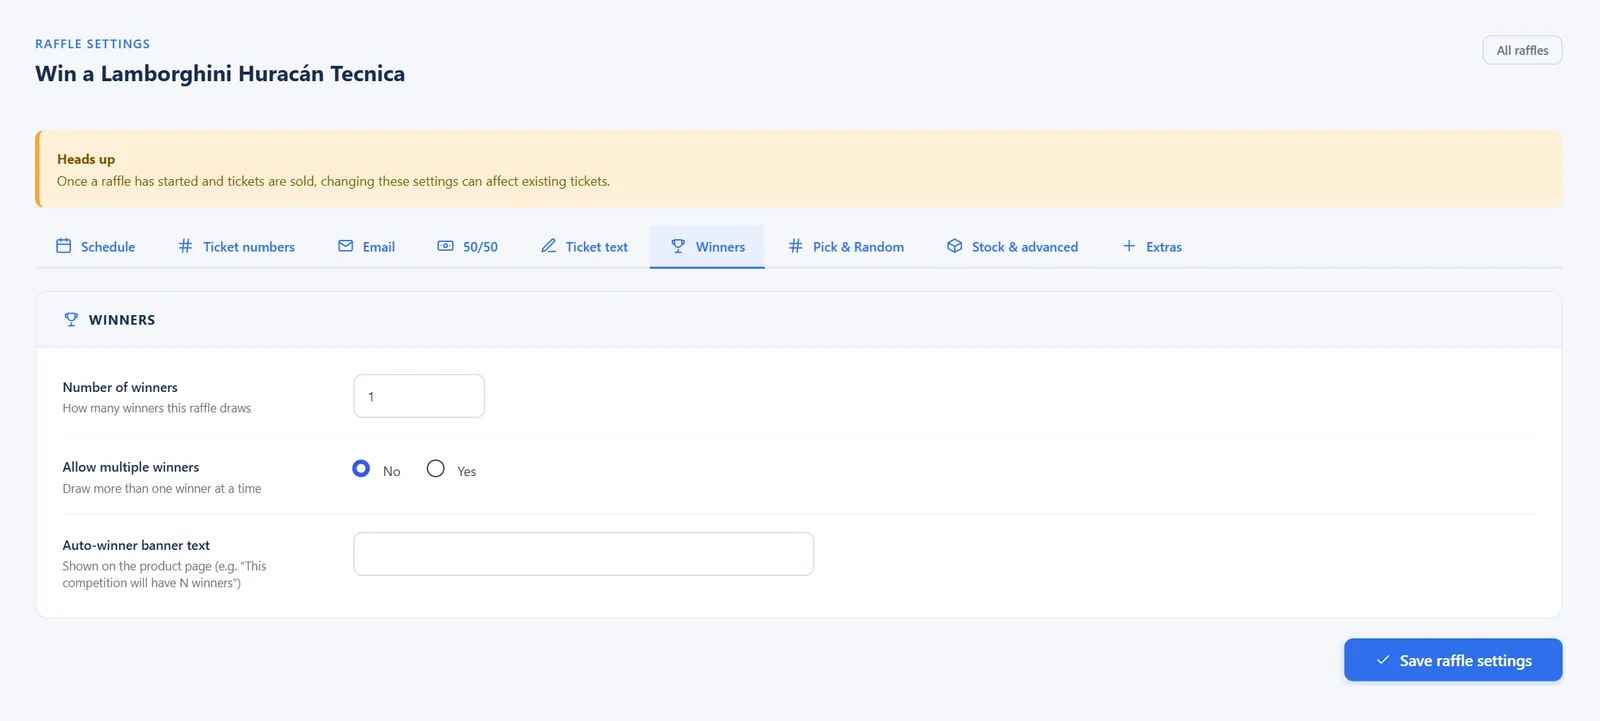Go to the Email tab
This screenshot has width=1600, height=721.
pos(367,247)
